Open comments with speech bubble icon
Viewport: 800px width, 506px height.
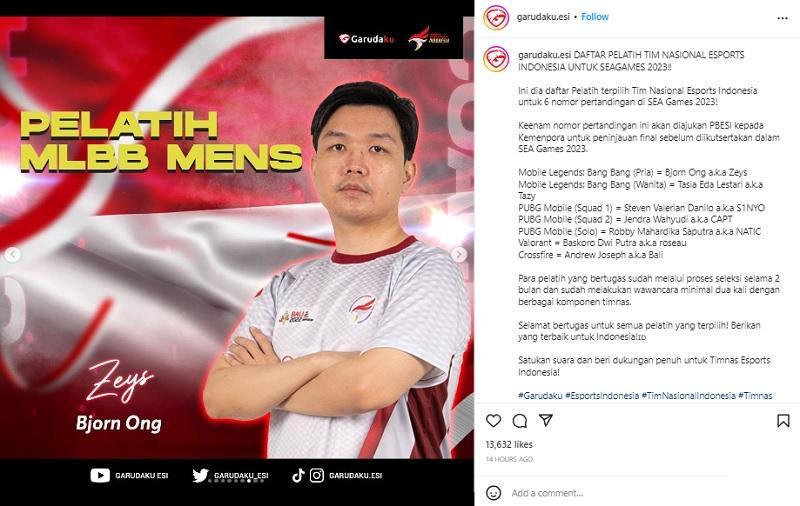[520, 421]
